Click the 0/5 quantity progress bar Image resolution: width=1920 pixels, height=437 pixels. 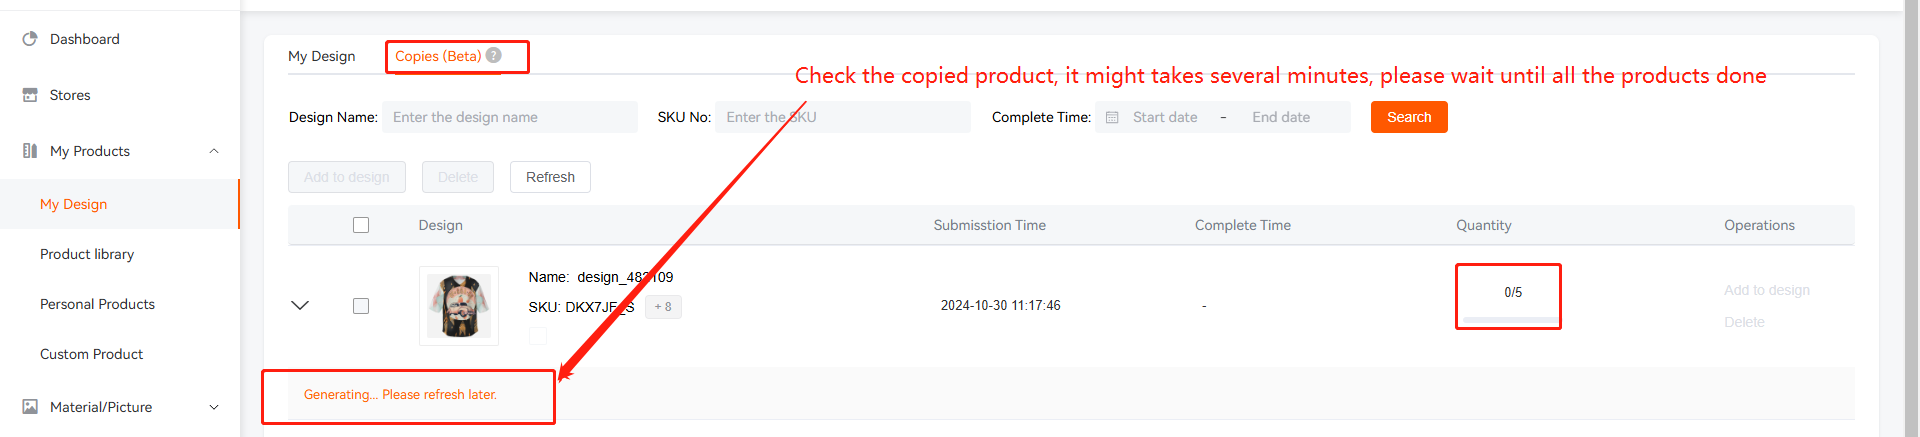1508,320
